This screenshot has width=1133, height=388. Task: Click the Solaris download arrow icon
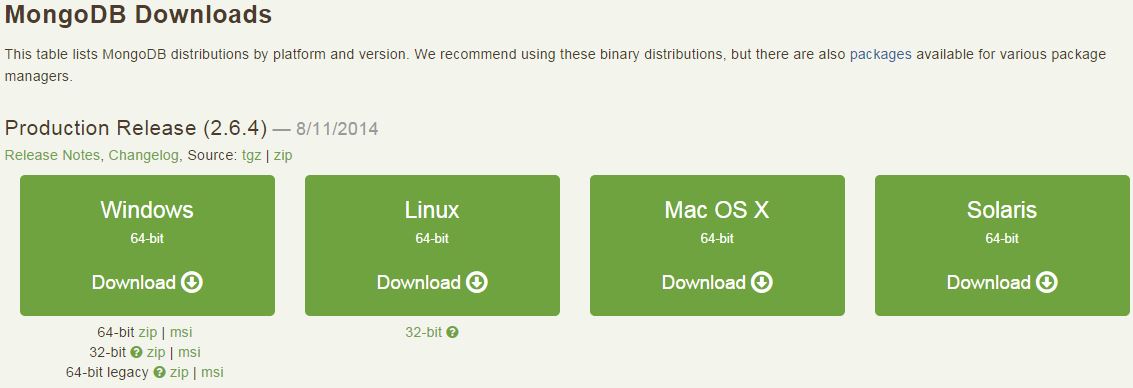pos(1047,282)
